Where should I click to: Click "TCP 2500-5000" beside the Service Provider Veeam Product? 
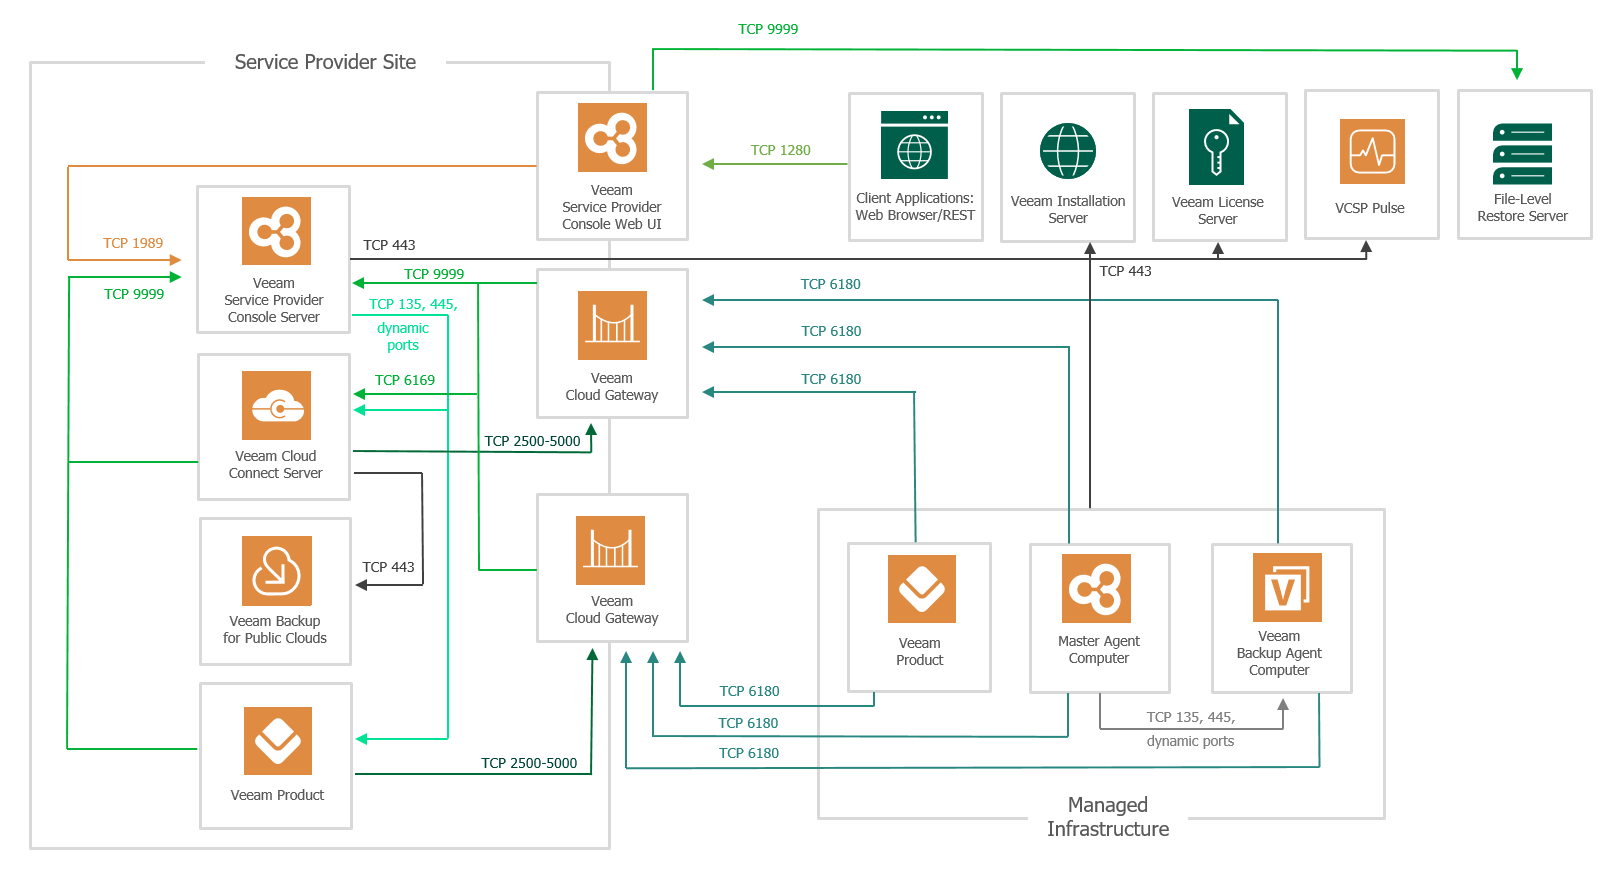pos(529,763)
